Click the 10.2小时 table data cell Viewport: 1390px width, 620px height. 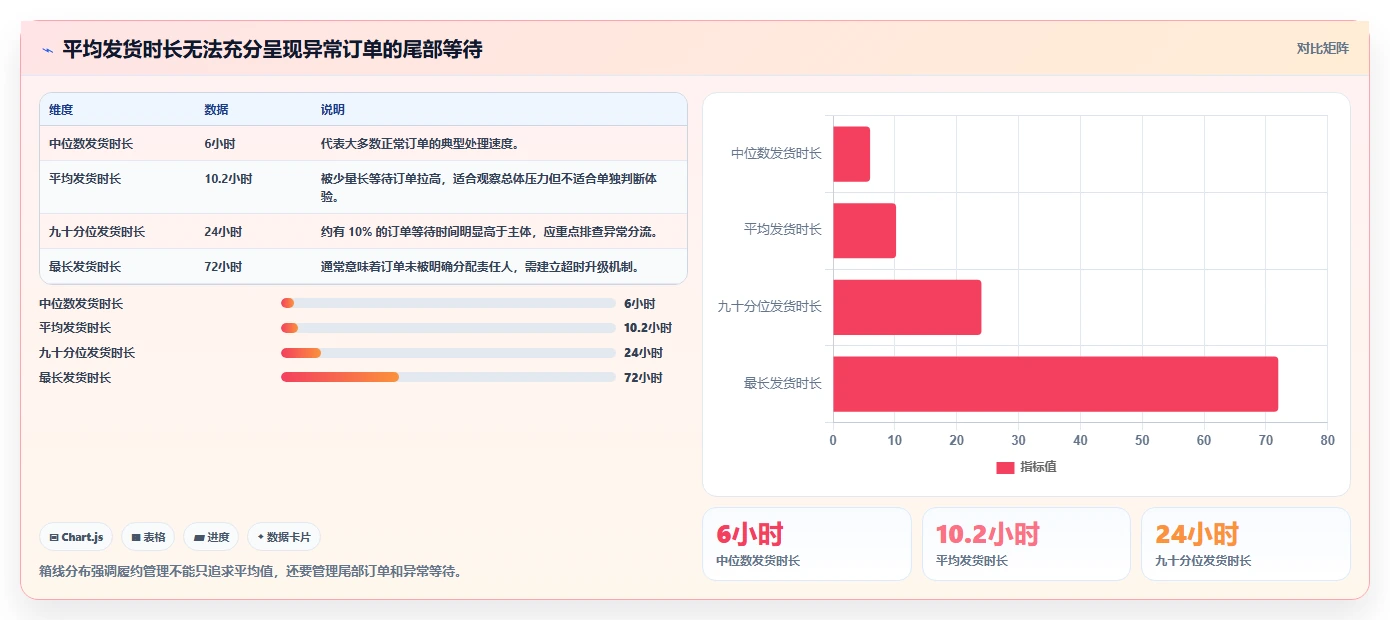[228, 179]
